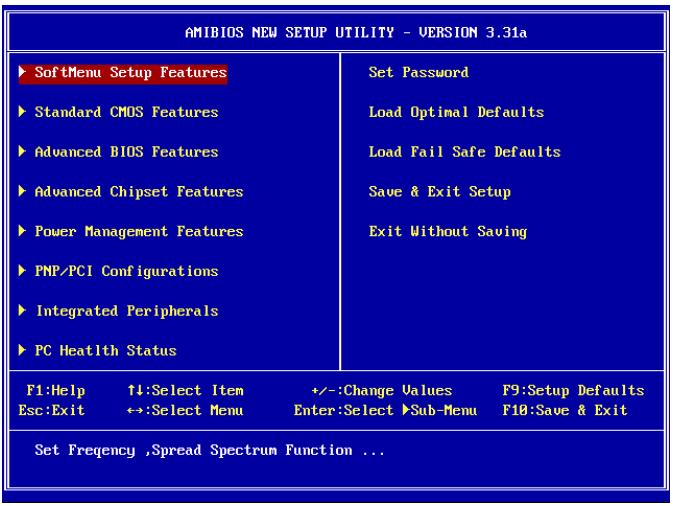Click the Enter:Select Sub-Menu hint
The height and width of the screenshot is (506, 673).
(385, 411)
